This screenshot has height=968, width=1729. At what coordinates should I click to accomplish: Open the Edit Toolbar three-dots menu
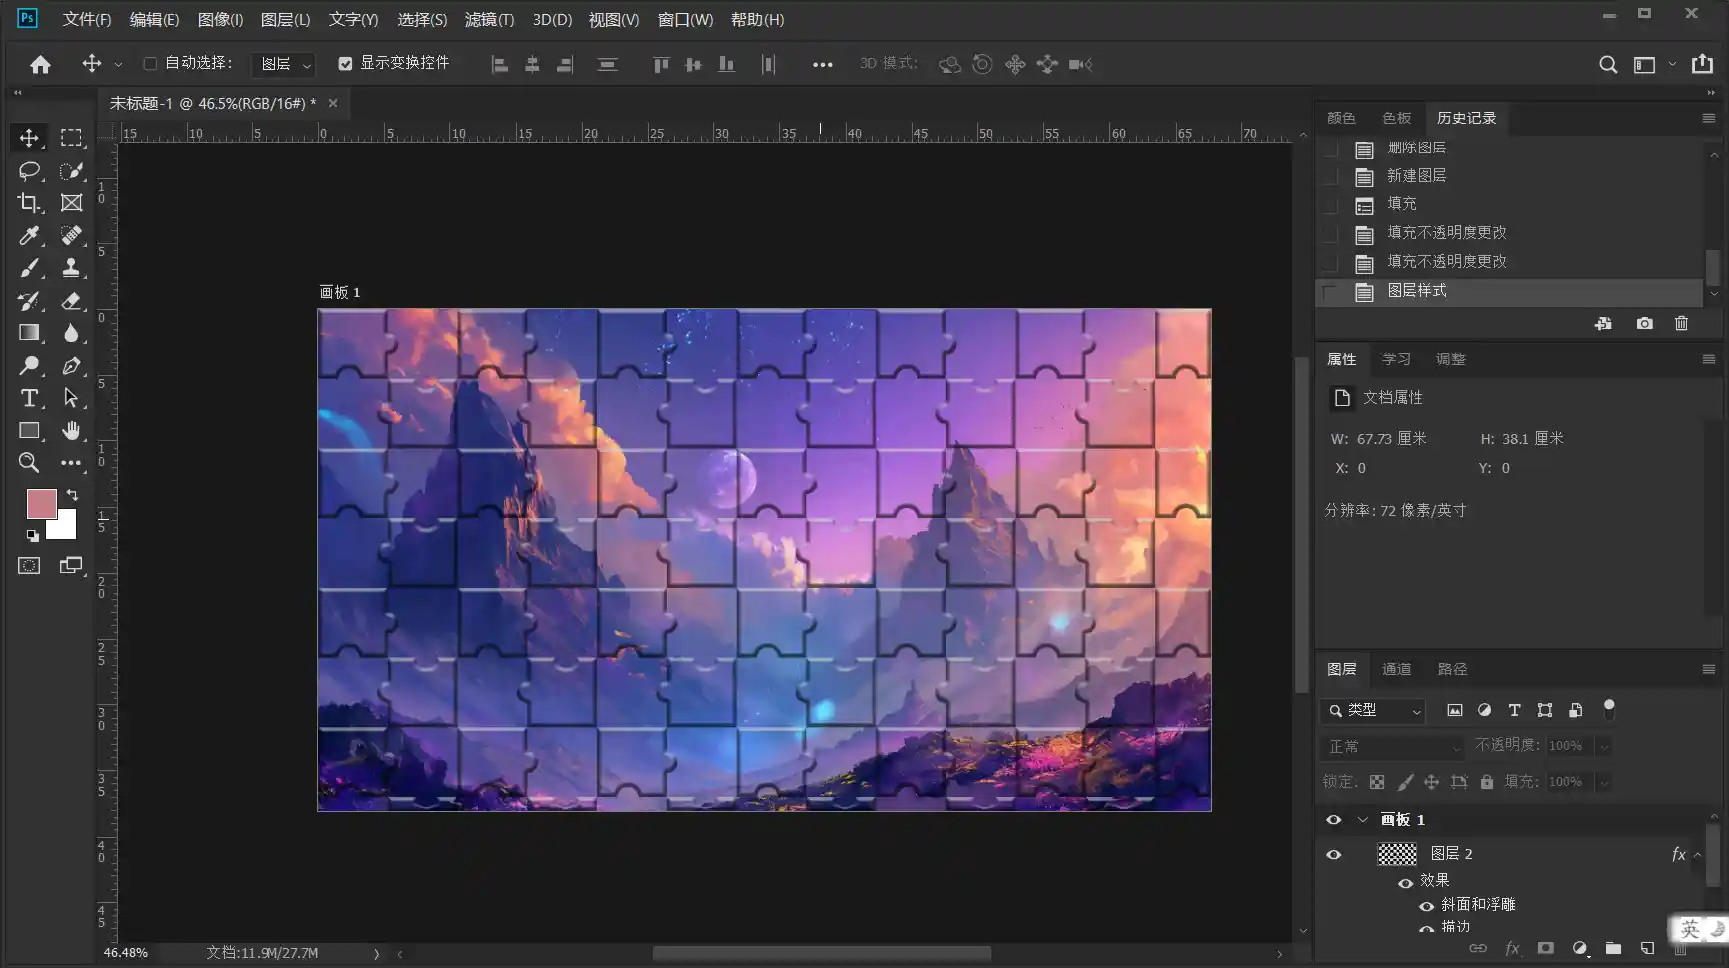[x=71, y=463]
